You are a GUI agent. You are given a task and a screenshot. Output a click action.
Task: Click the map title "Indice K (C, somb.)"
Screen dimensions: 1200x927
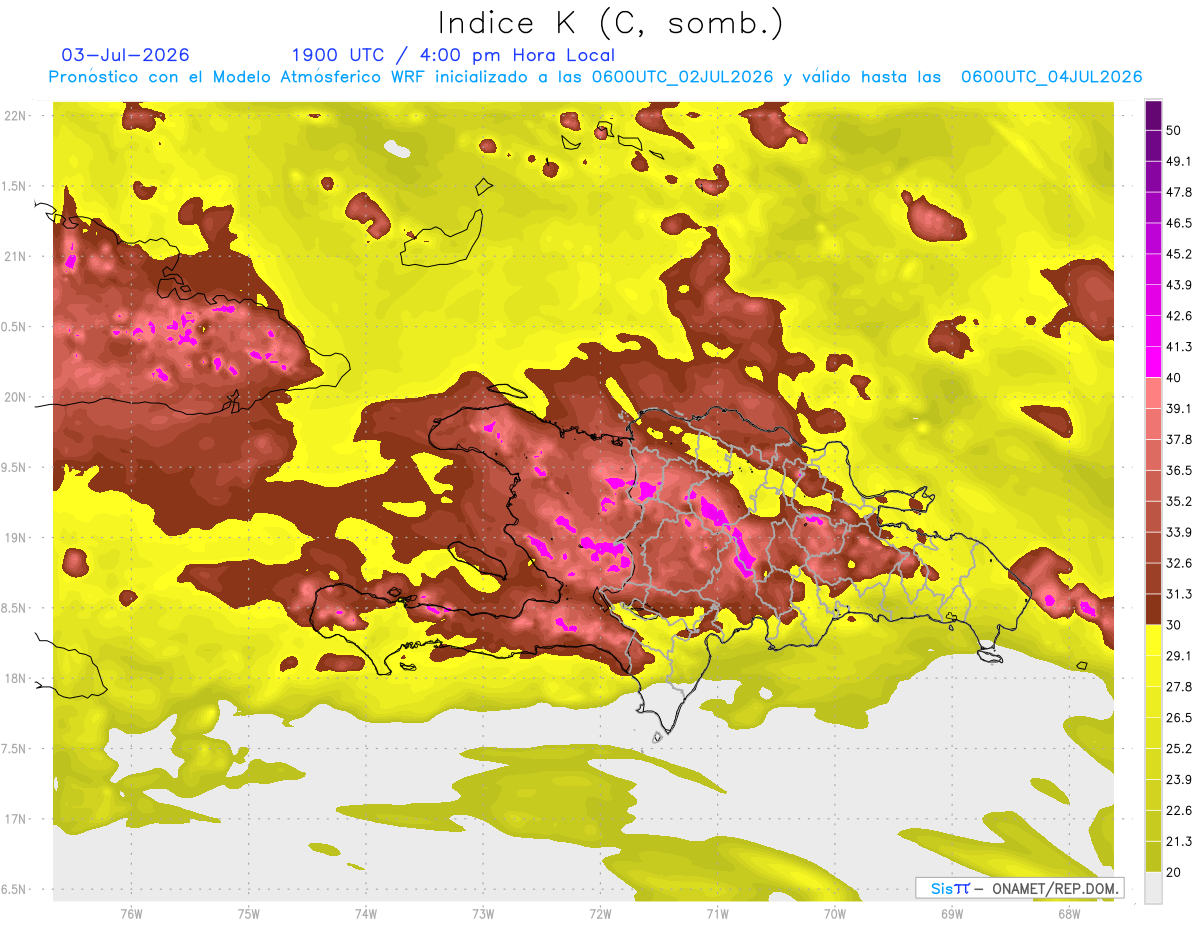[611, 24]
